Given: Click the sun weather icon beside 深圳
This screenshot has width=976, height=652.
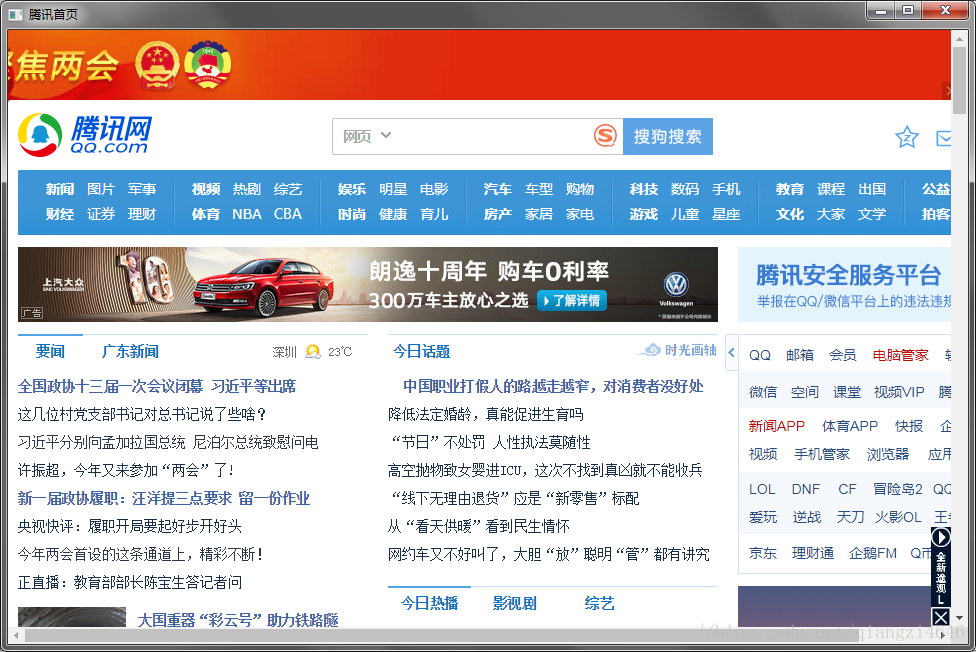Looking at the screenshot, I should click(314, 351).
